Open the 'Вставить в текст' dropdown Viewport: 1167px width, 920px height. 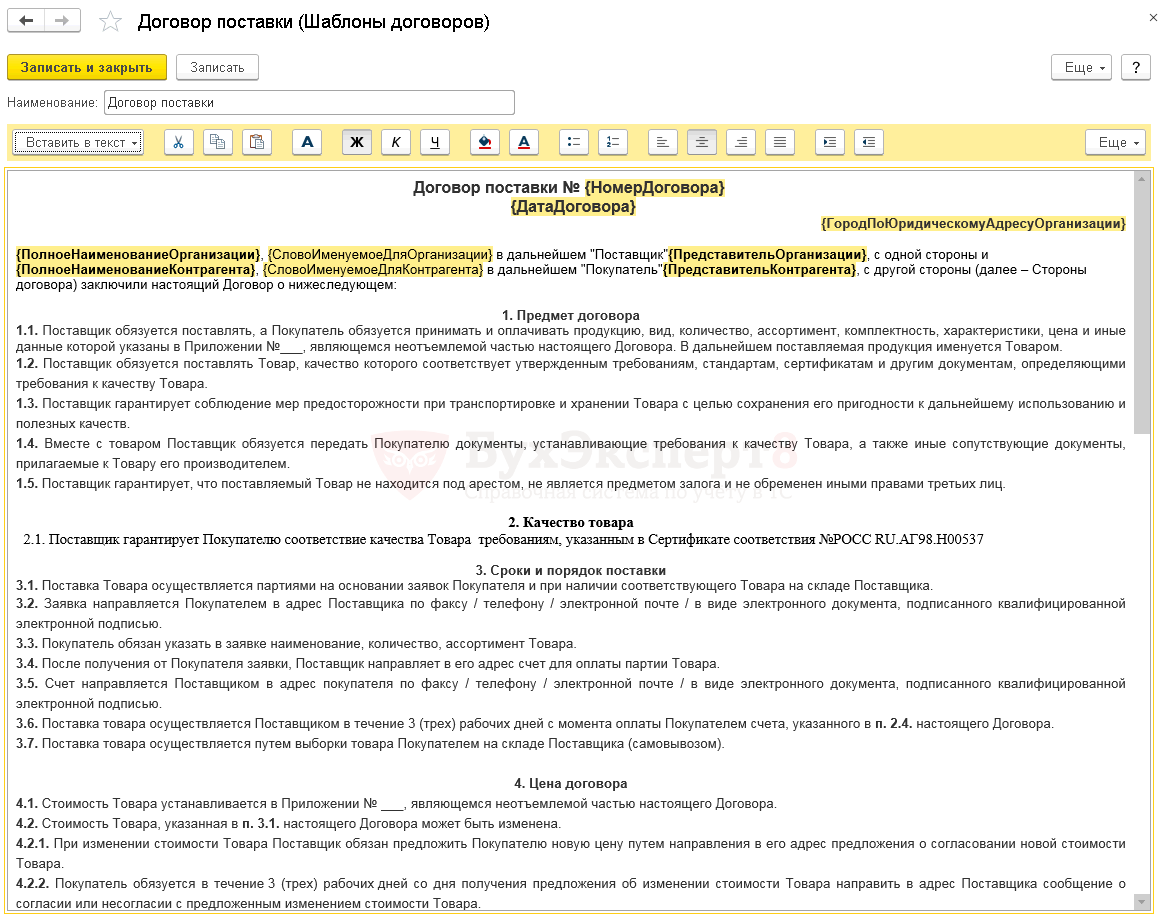coord(79,143)
